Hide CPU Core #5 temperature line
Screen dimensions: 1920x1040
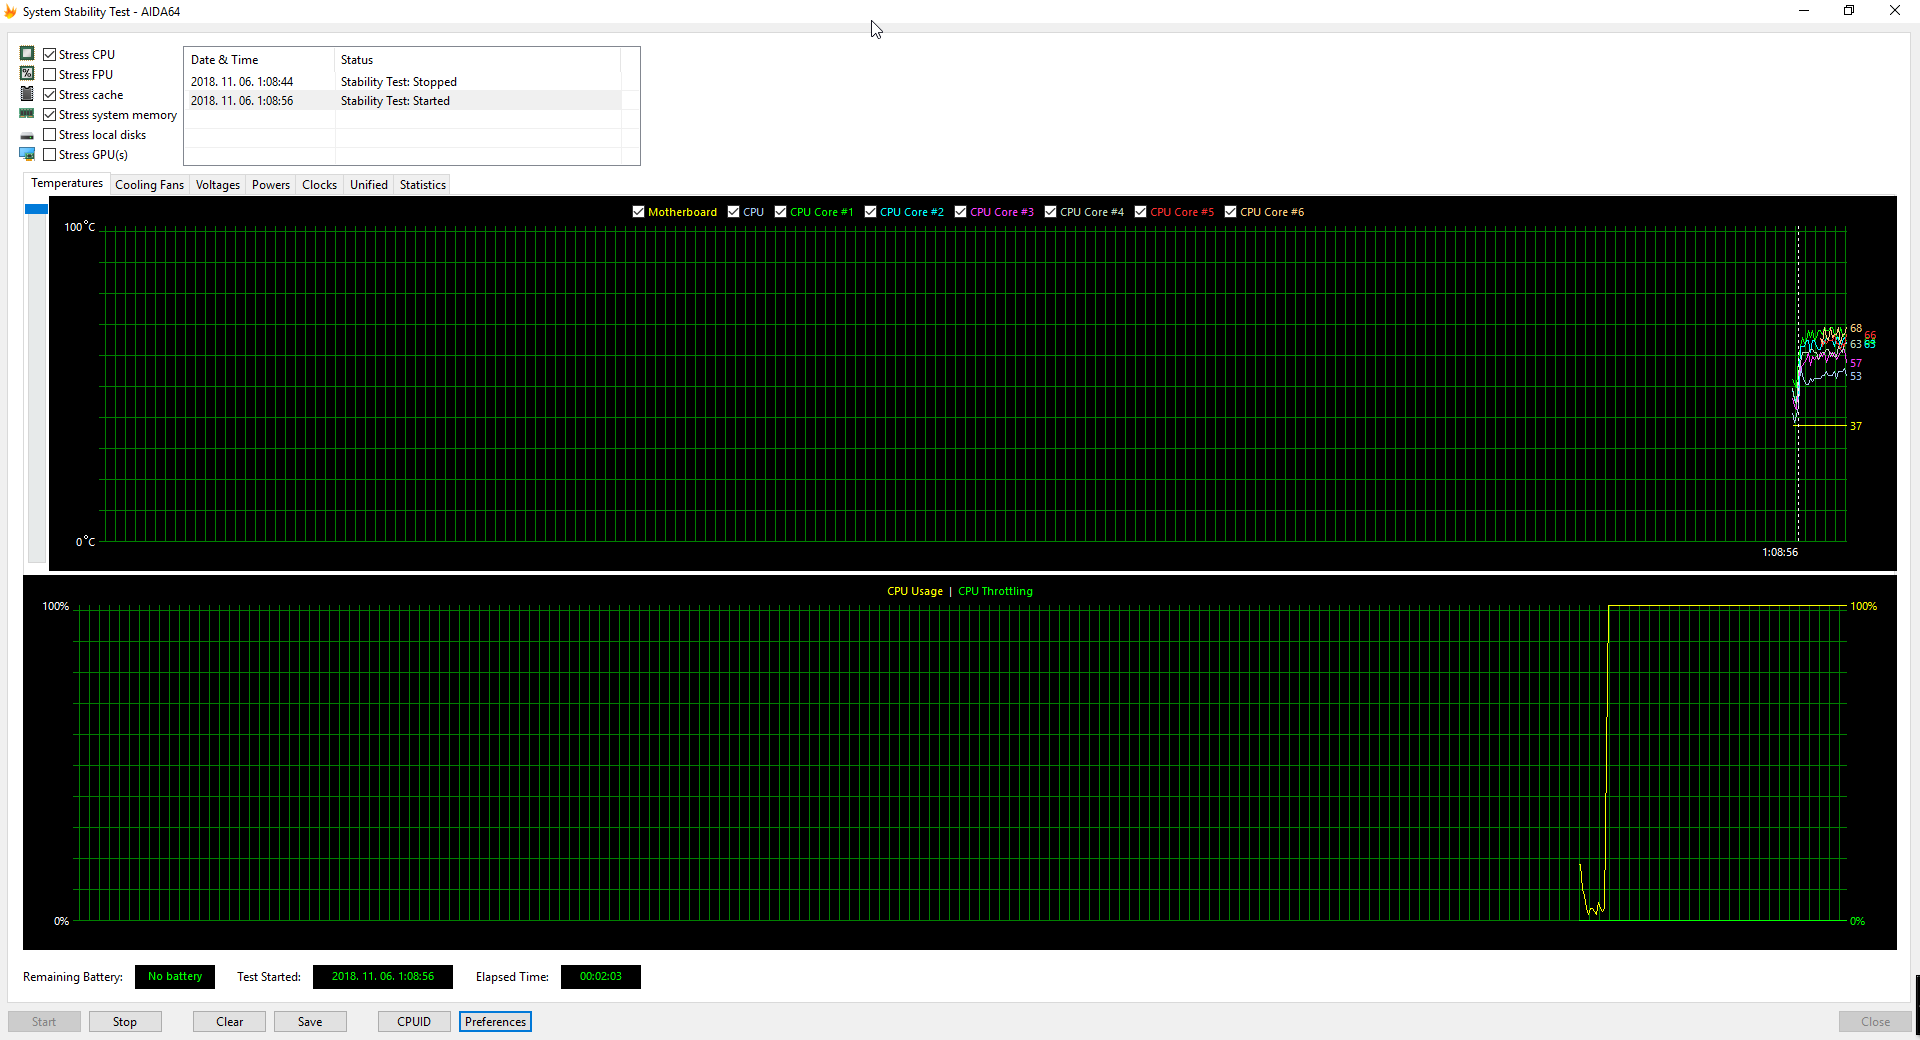1141,212
